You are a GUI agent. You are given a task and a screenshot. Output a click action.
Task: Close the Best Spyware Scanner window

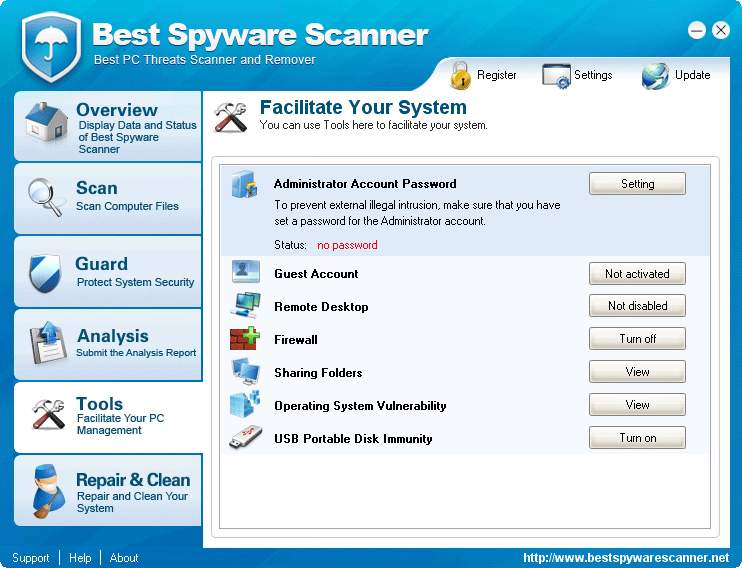(x=721, y=31)
